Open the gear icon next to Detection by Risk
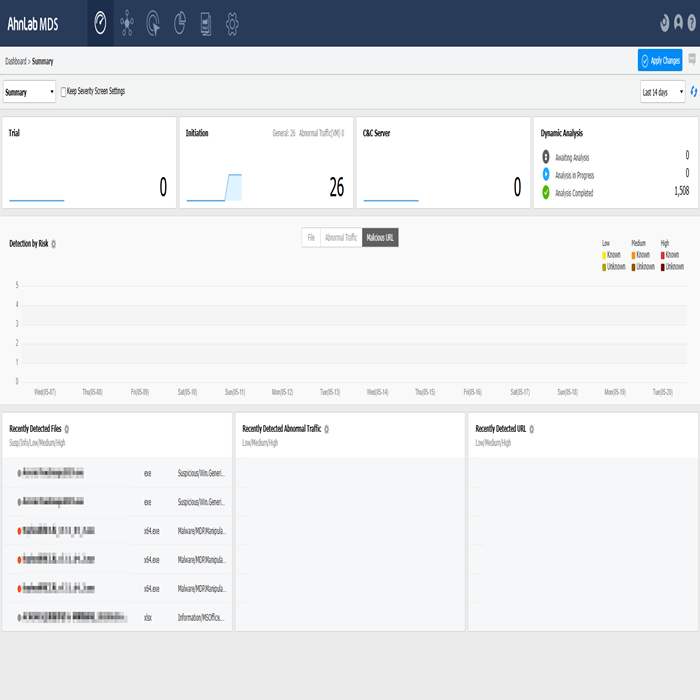The height and width of the screenshot is (700, 700). pos(53,244)
